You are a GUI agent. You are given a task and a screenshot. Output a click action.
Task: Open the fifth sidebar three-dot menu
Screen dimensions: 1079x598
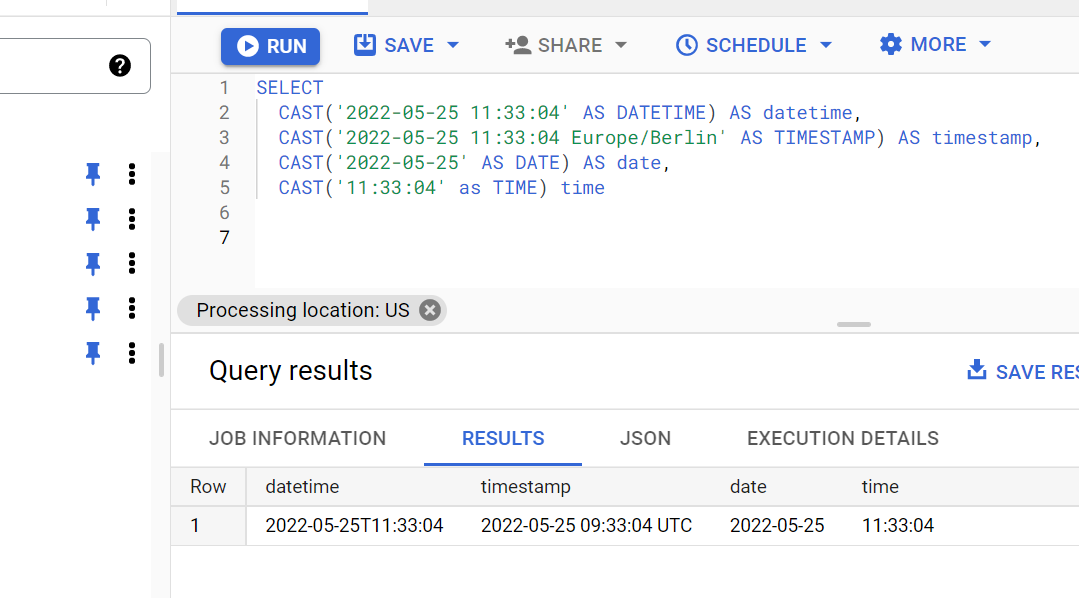(132, 353)
